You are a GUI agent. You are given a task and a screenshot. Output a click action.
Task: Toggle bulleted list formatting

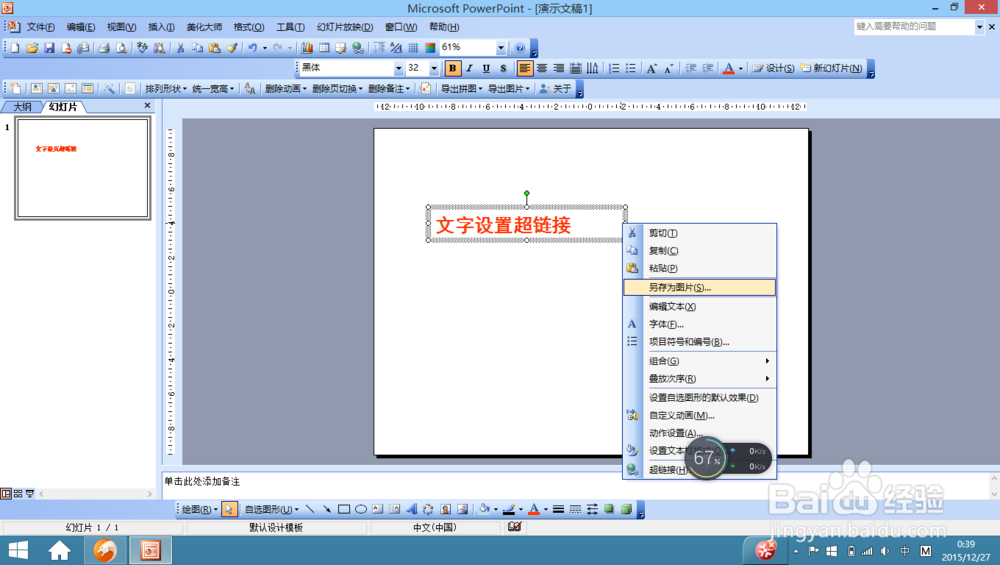coord(631,68)
